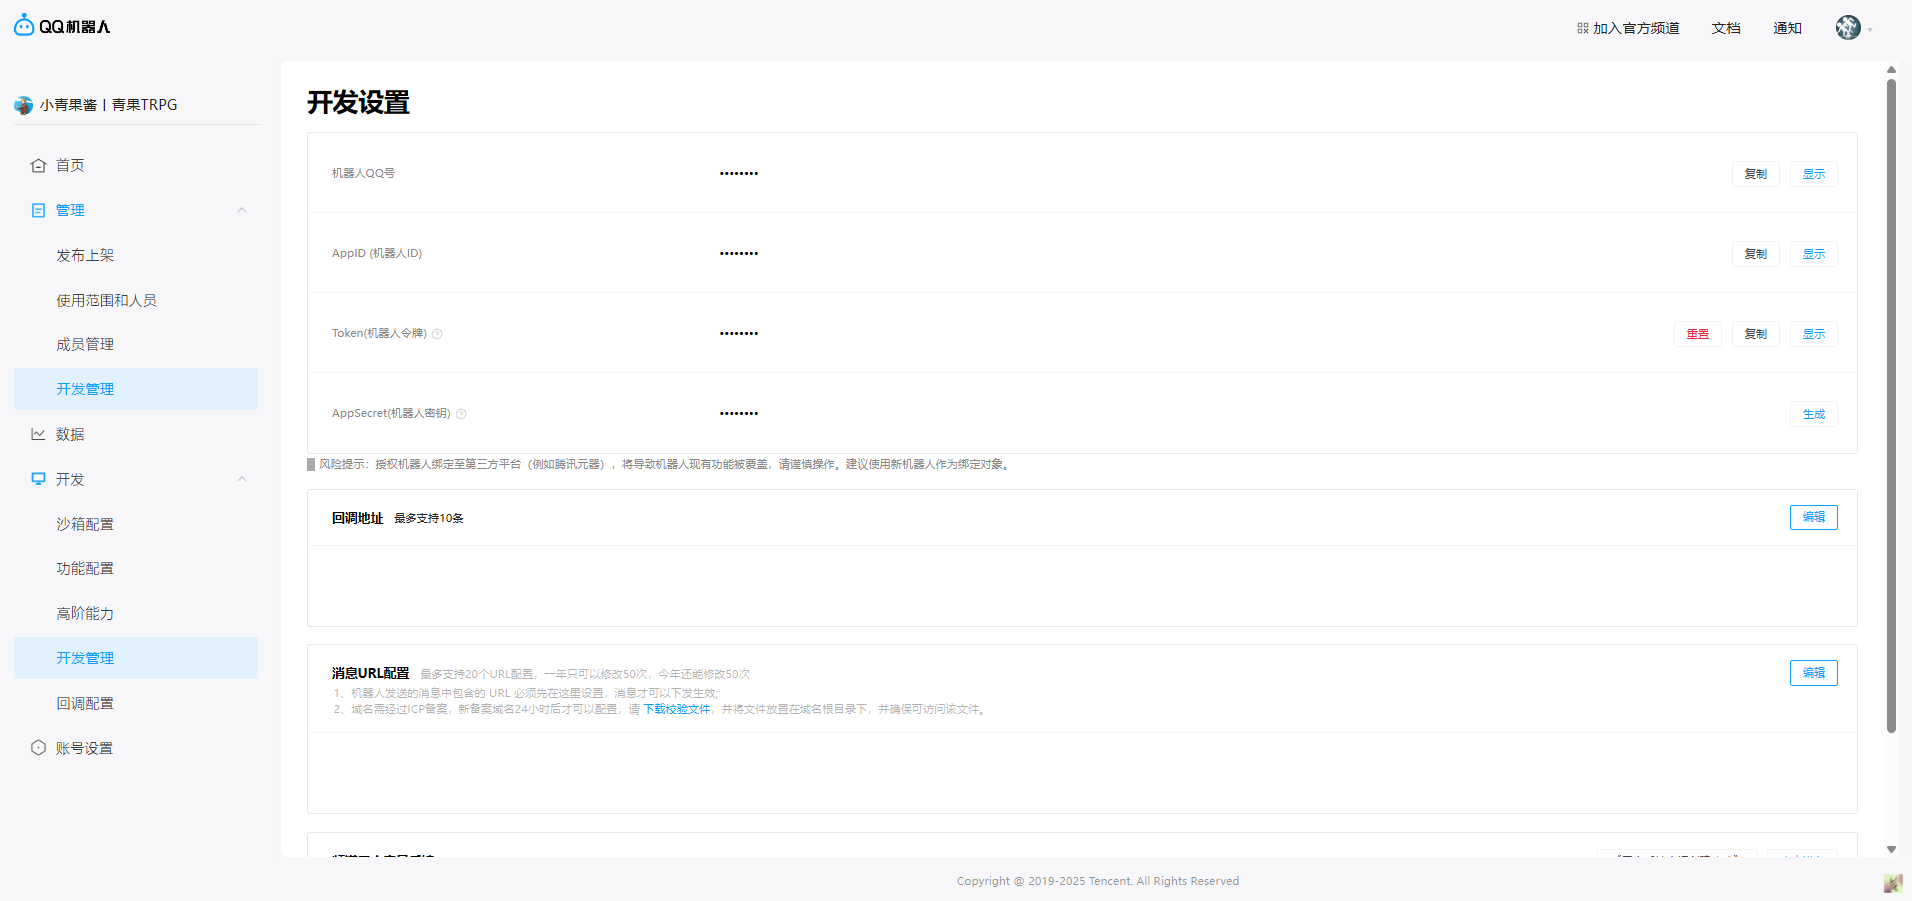Click the 数据 chart icon
This screenshot has height=901, width=1912.
click(x=38, y=434)
